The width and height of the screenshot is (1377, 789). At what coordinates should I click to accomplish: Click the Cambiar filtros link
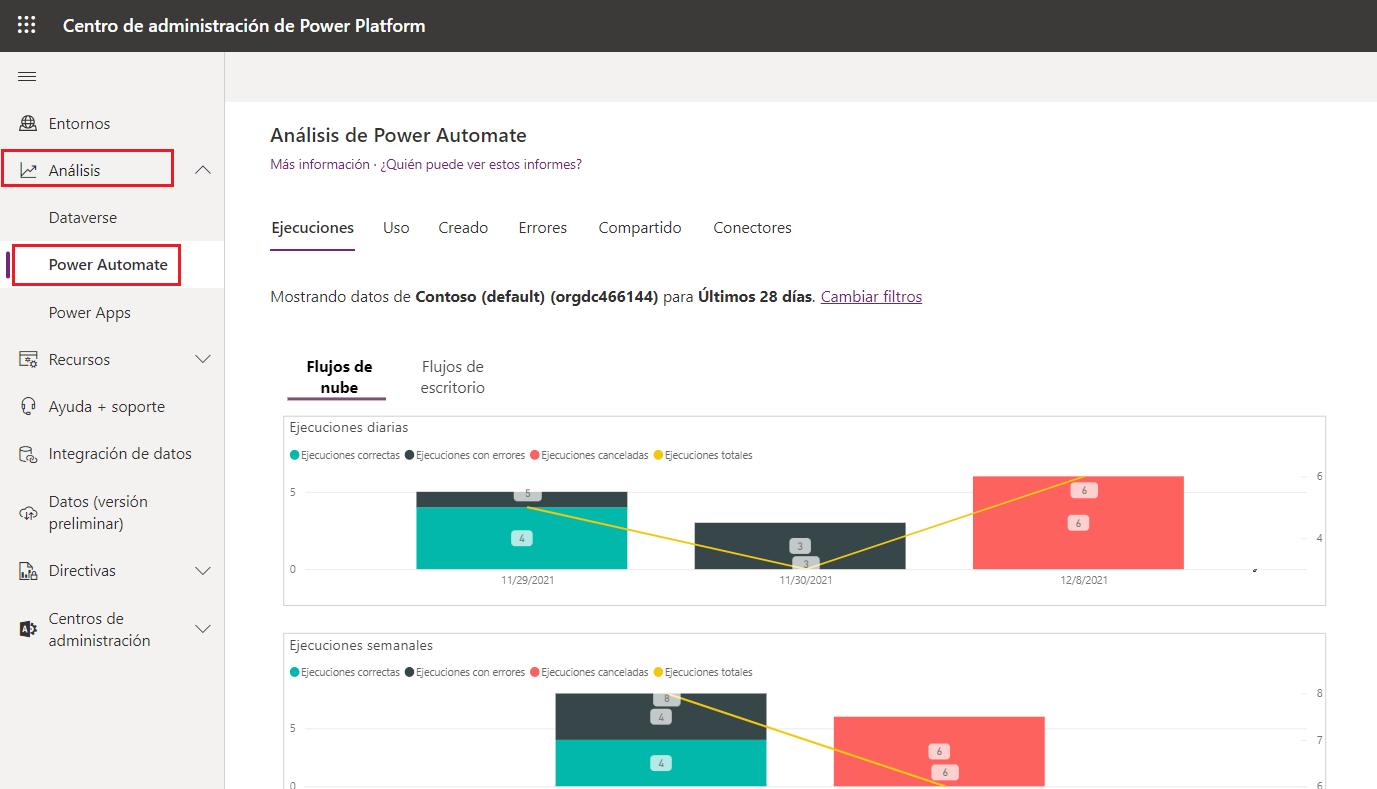(871, 297)
